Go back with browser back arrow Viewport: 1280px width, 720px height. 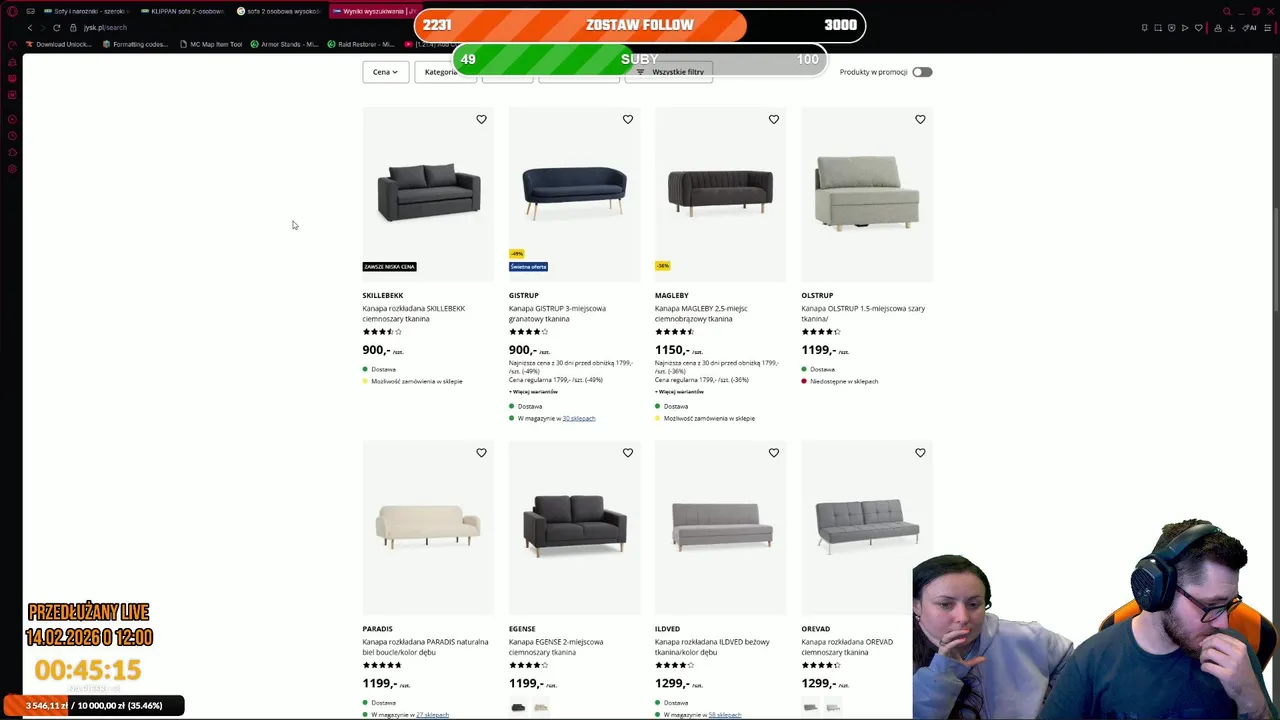30,28
